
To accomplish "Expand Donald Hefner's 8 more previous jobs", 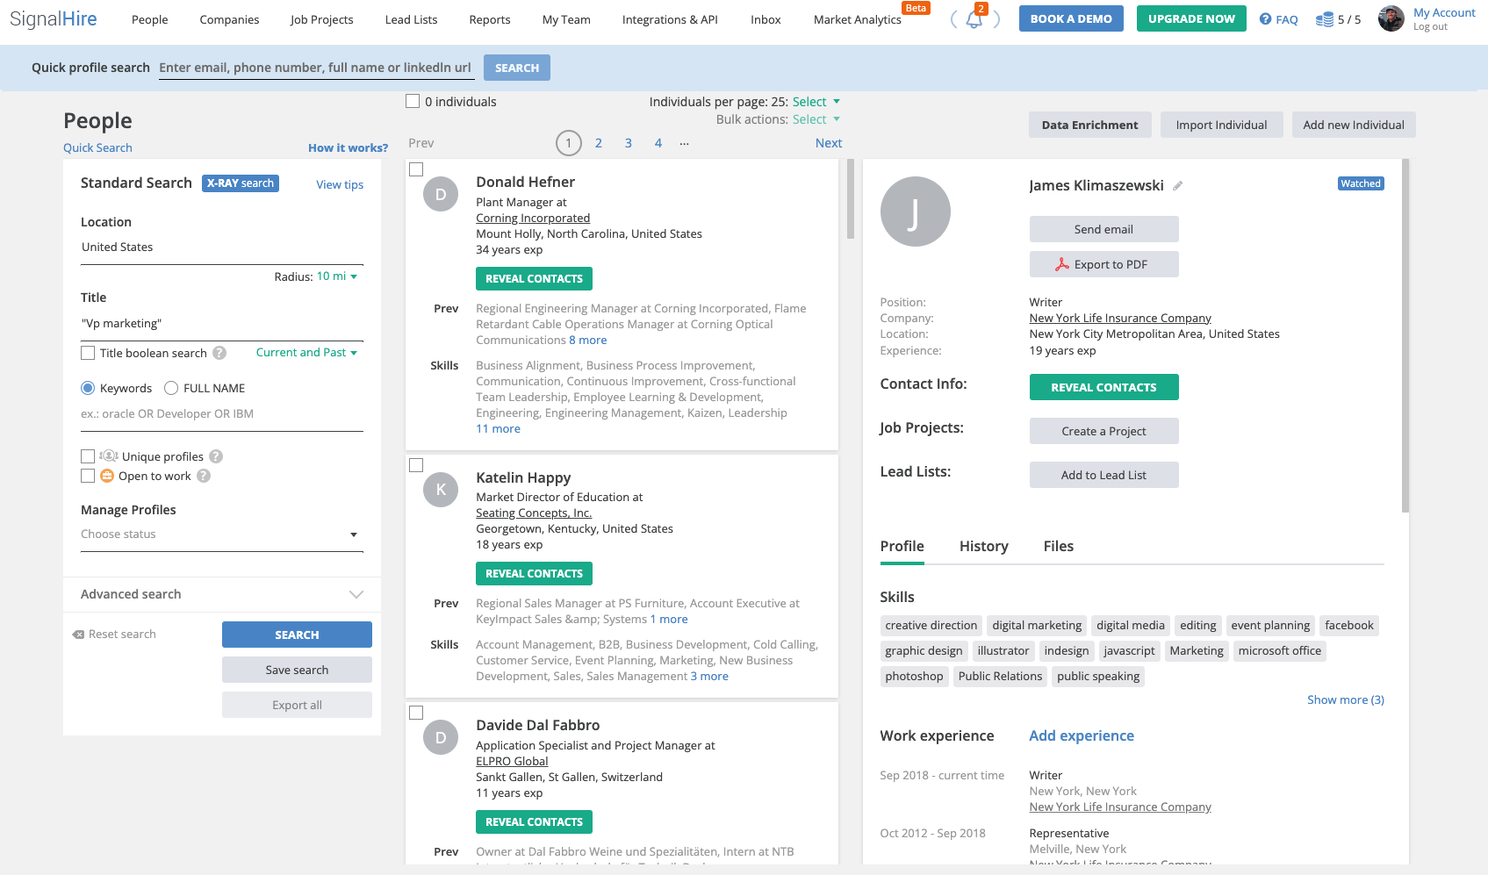I will (x=588, y=340).
